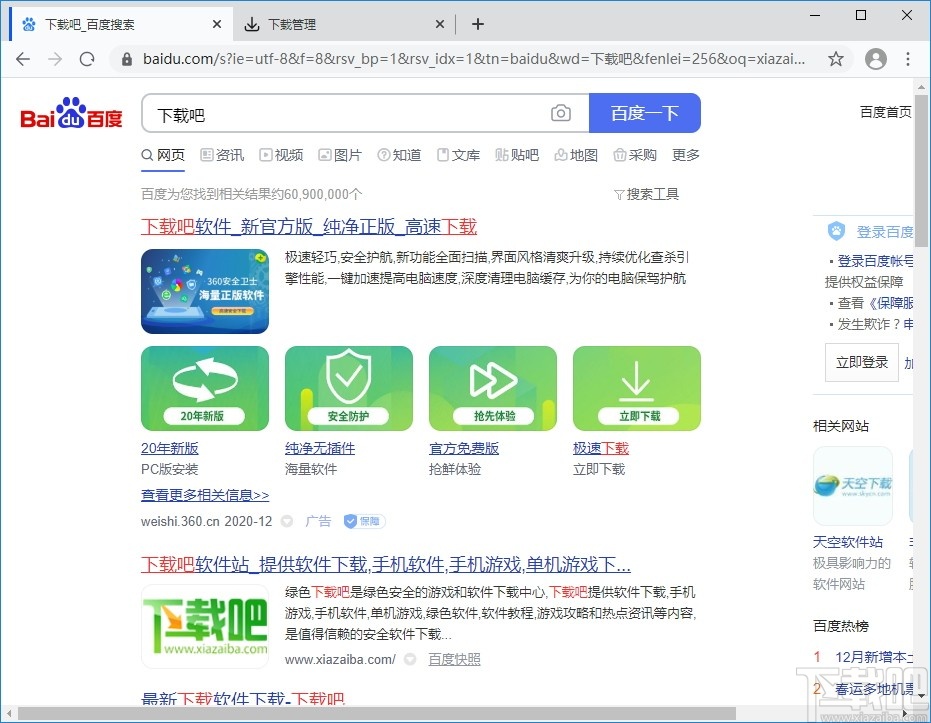Open a new tab with the plus icon
Screen dimensions: 931x723
[478, 23]
